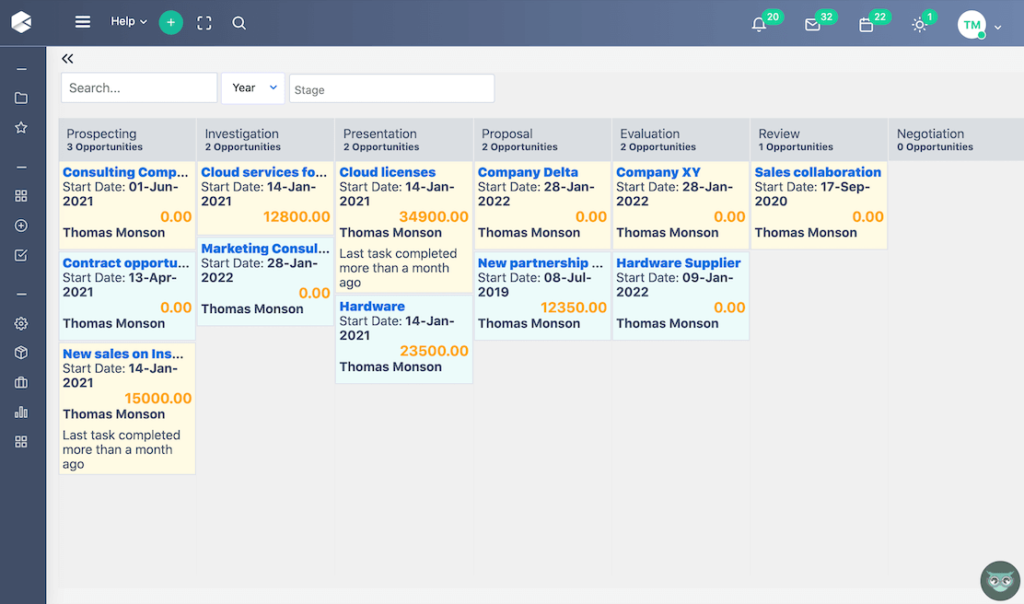Expand the Year period dropdown
The image size is (1024, 604).
point(253,88)
